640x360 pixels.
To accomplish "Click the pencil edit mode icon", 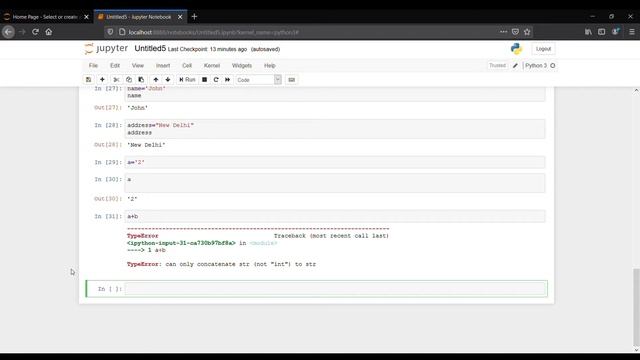I will (515, 66).
